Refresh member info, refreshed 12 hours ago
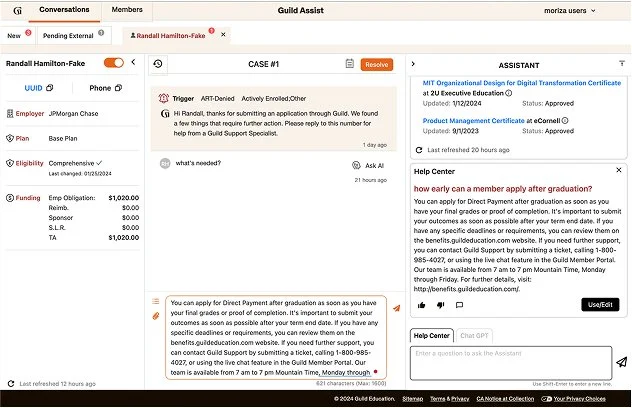632x408 pixels. pos(11,384)
